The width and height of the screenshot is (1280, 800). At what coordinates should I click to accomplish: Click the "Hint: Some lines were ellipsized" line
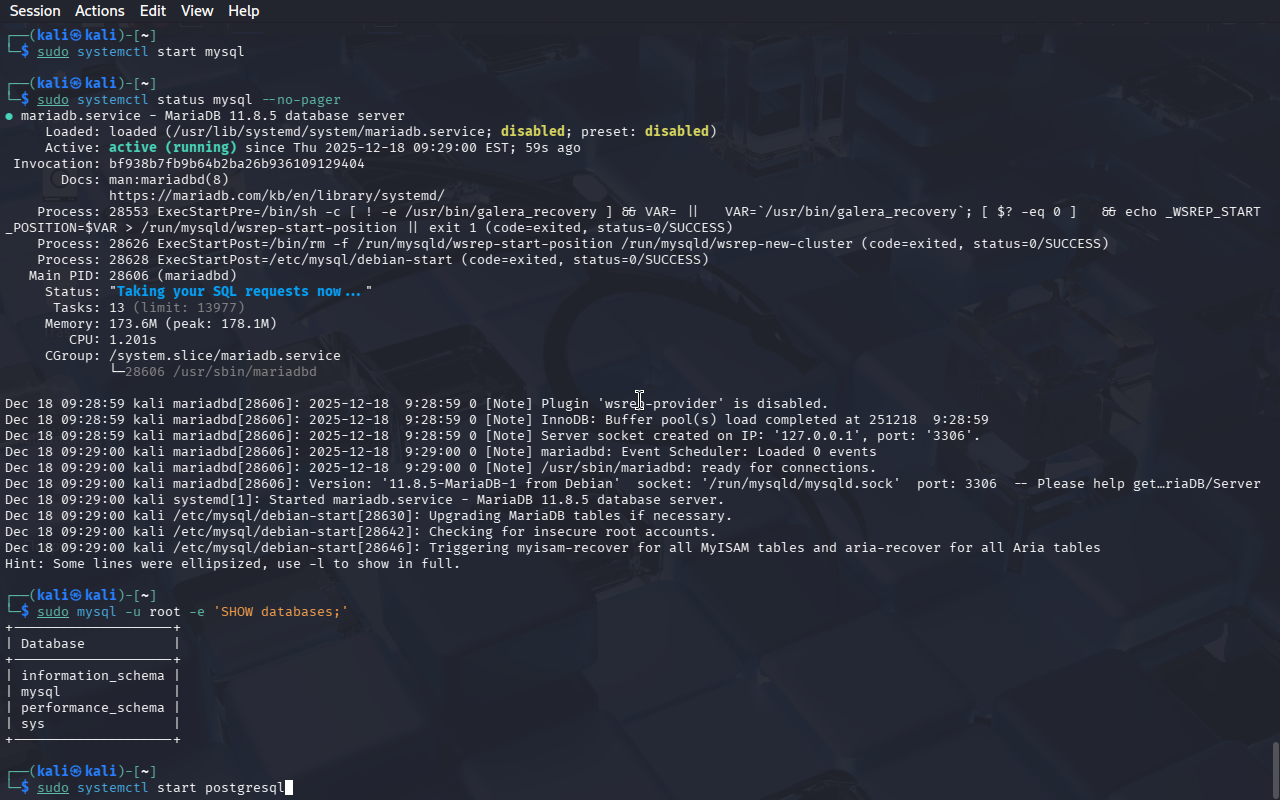coord(232,564)
